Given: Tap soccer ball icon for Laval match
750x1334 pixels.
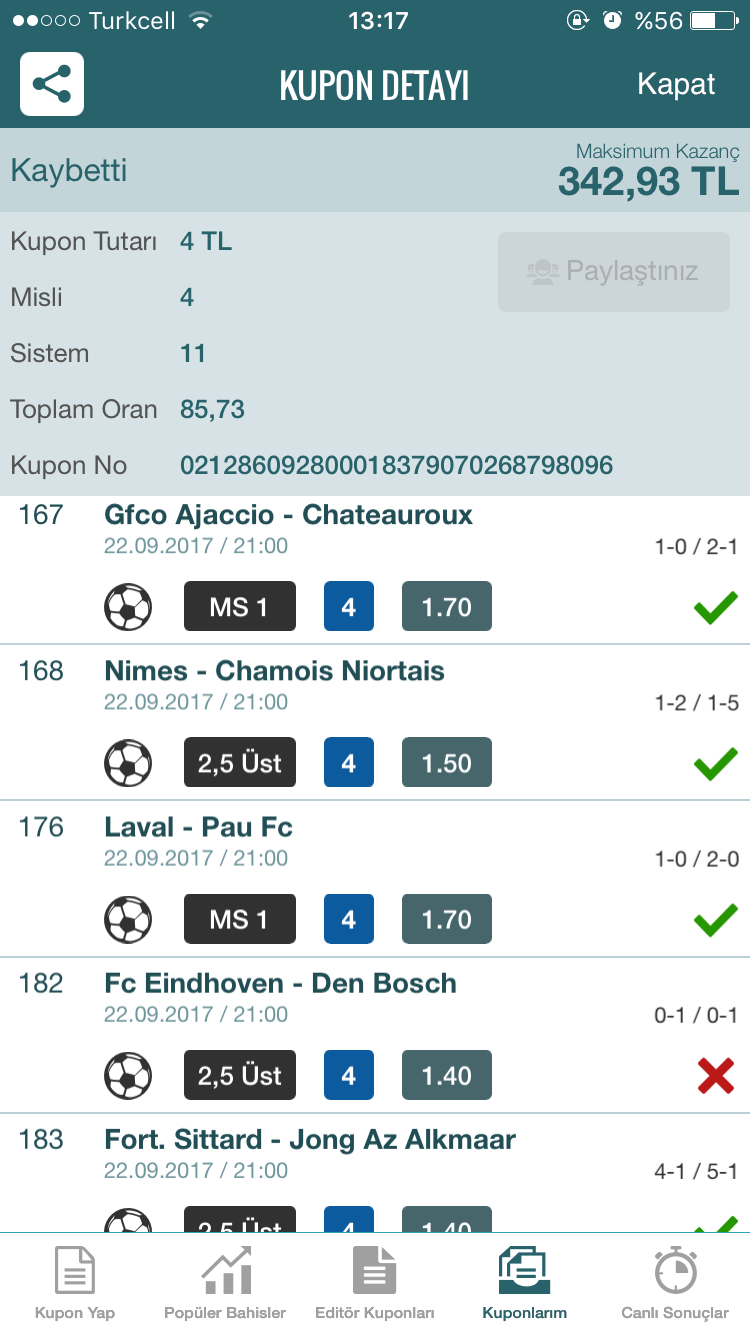Looking at the screenshot, I should [x=128, y=919].
